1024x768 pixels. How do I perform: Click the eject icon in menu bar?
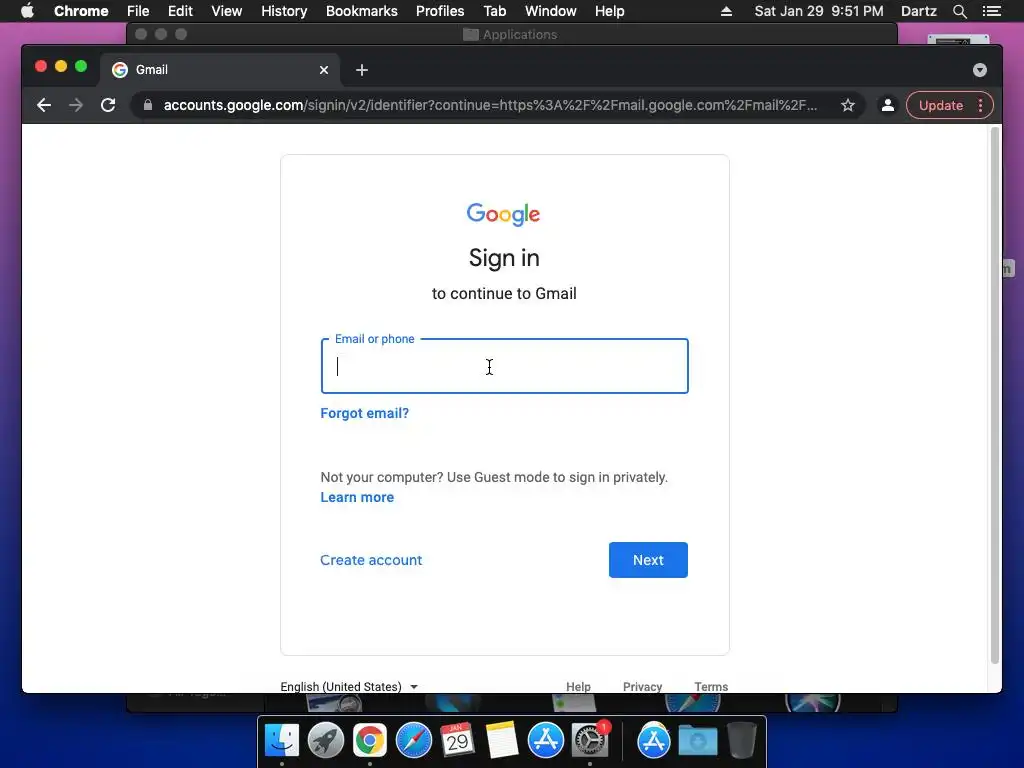(x=726, y=11)
